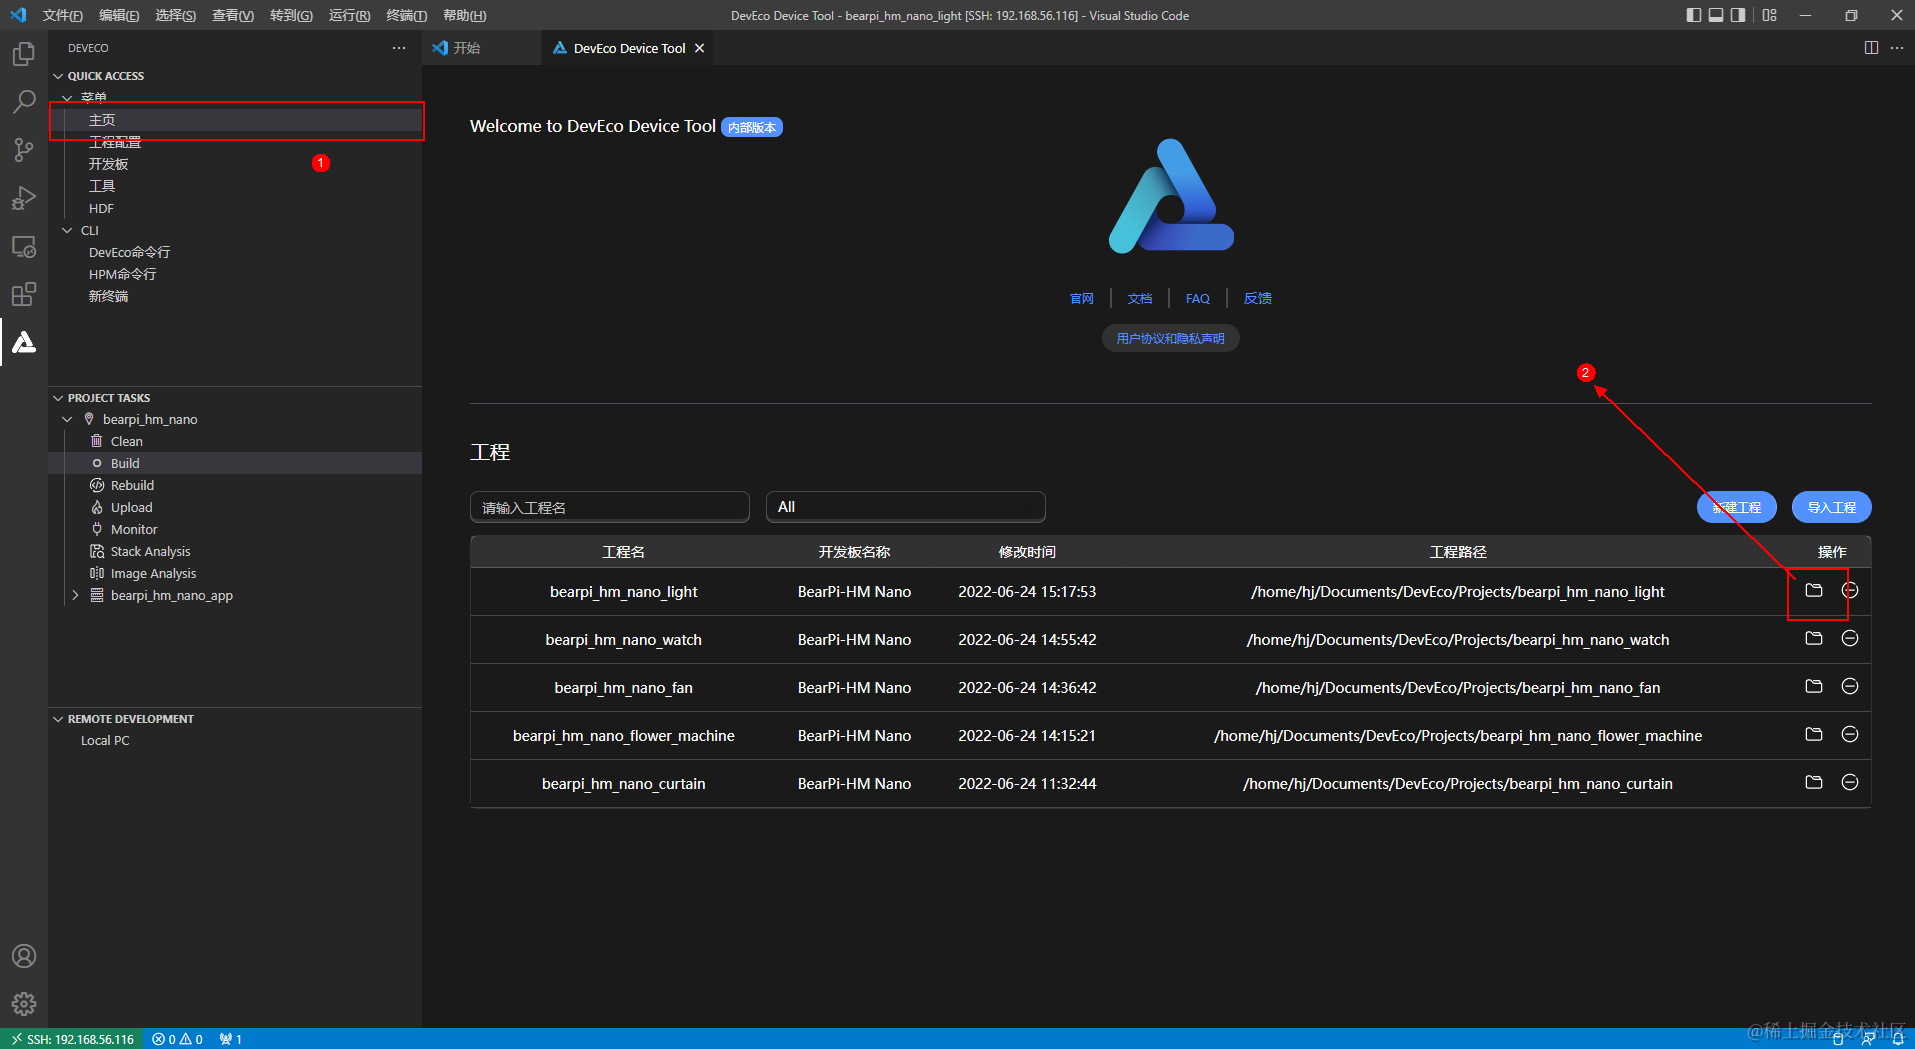Open the Accounts icon
This screenshot has width=1915, height=1049.
point(24,956)
